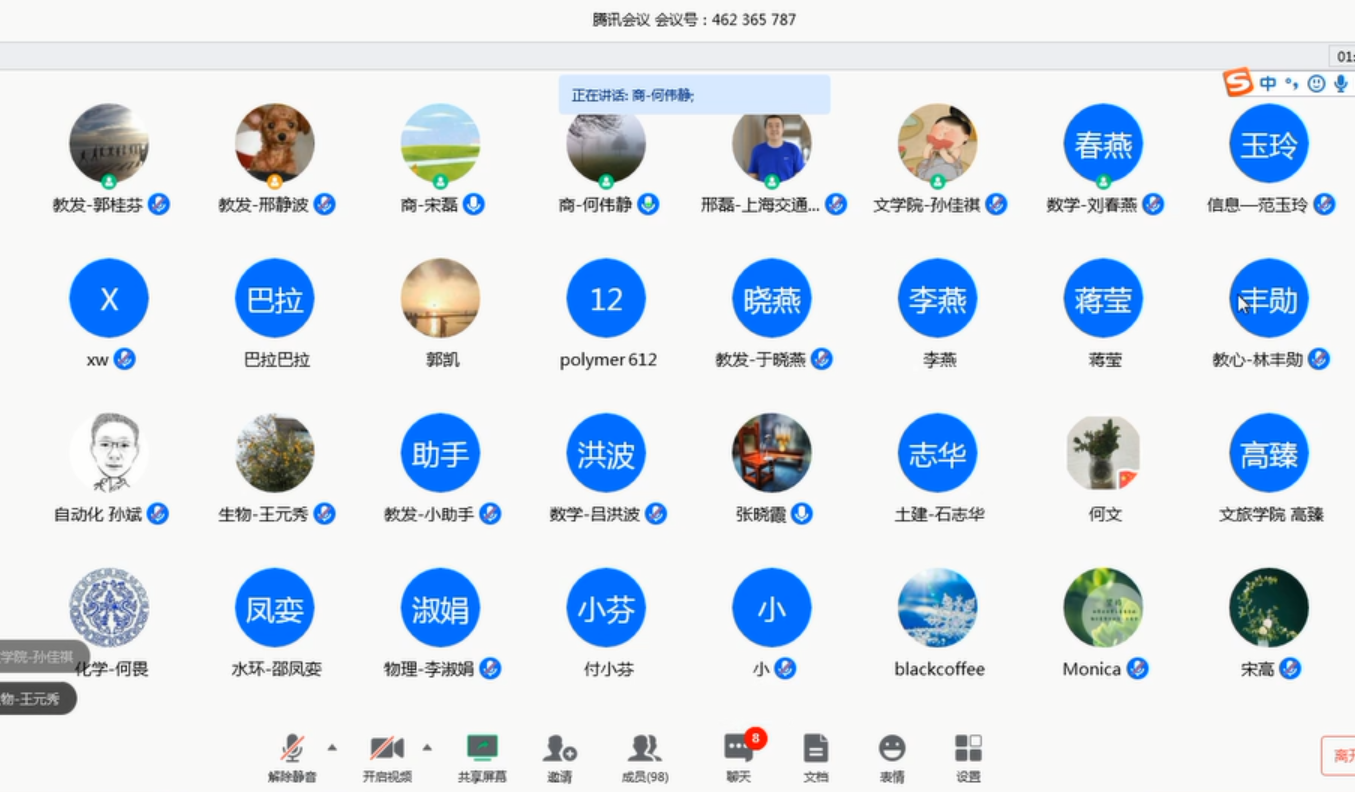The width and height of the screenshot is (1355, 792).
Task: Click the Sogou input method S logo
Action: point(1238,83)
